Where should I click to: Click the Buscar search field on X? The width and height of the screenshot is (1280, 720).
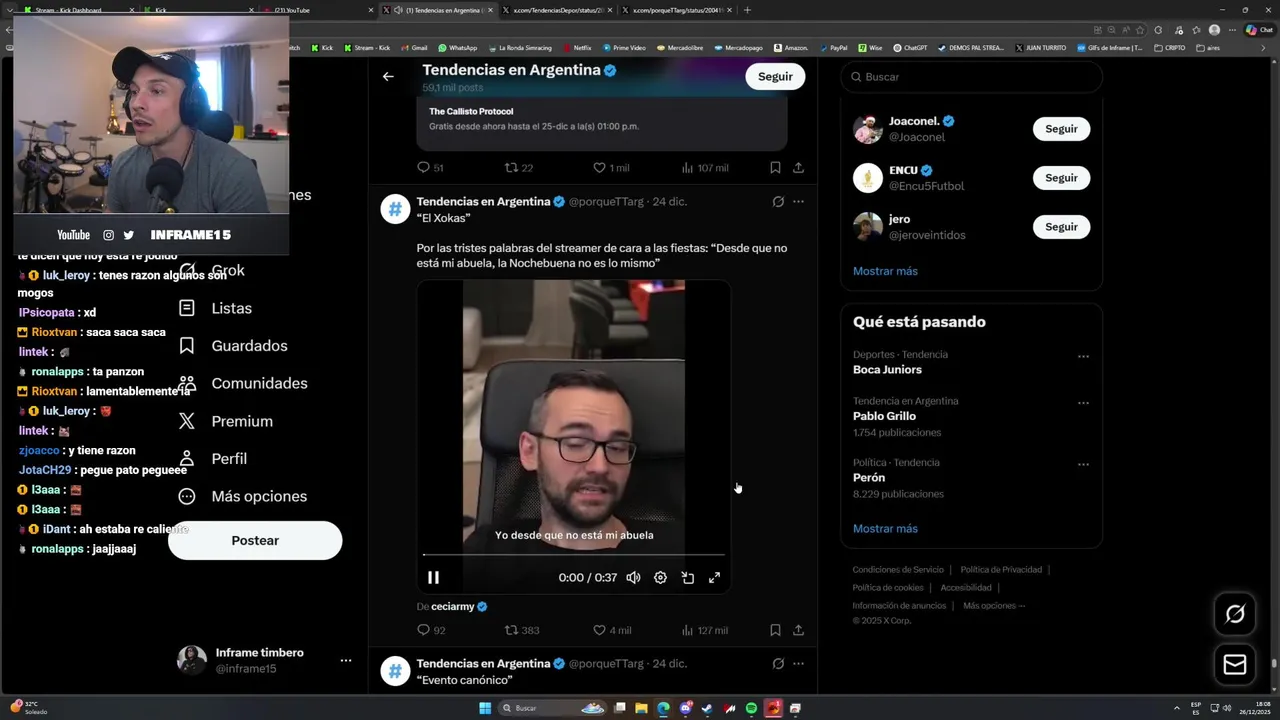[x=971, y=77]
